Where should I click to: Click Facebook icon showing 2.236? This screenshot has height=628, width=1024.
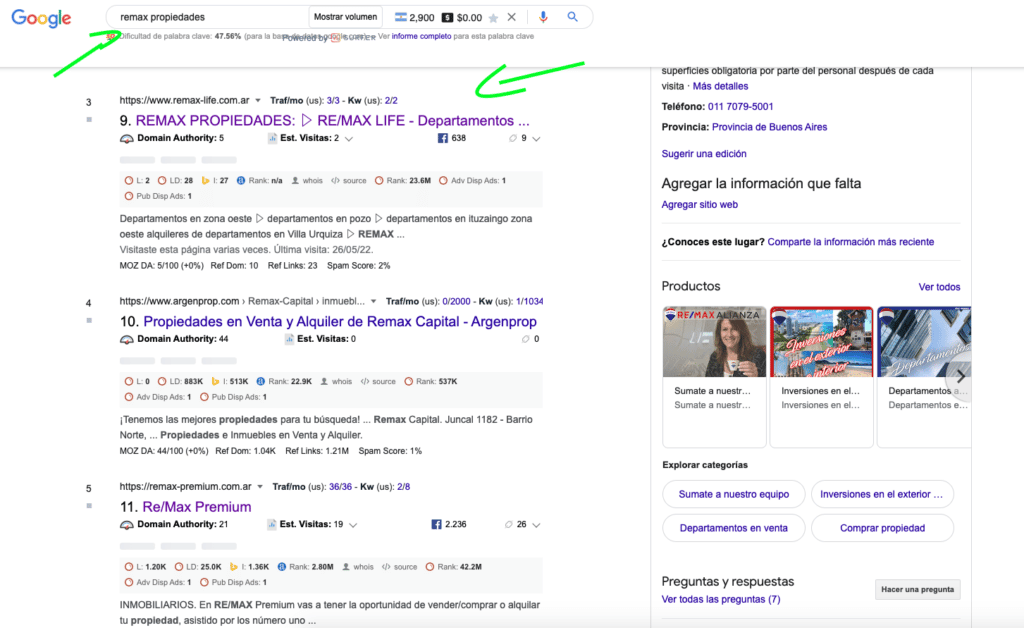pos(436,524)
